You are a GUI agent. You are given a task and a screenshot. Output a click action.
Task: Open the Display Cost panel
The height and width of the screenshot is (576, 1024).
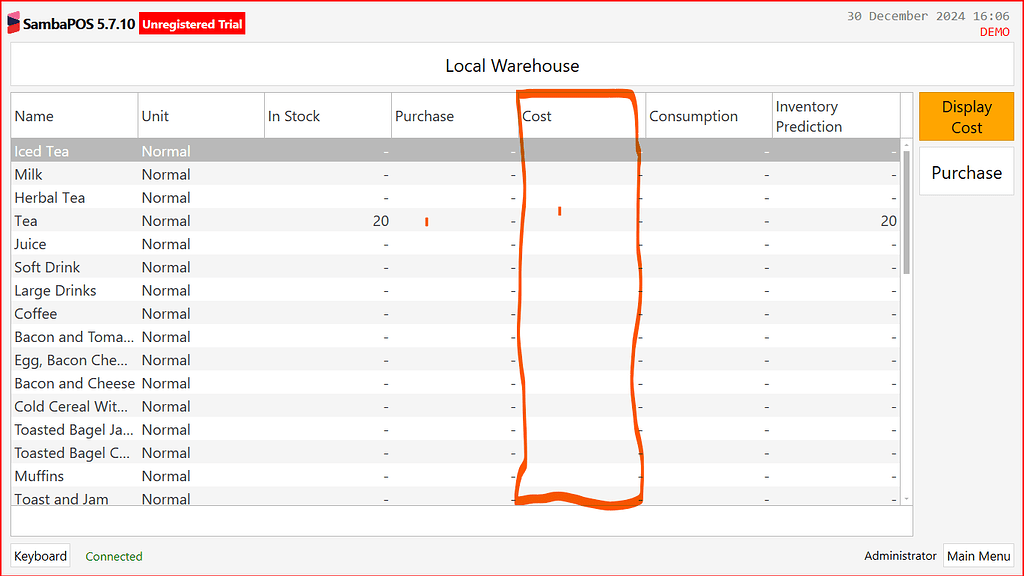(965, 116)
